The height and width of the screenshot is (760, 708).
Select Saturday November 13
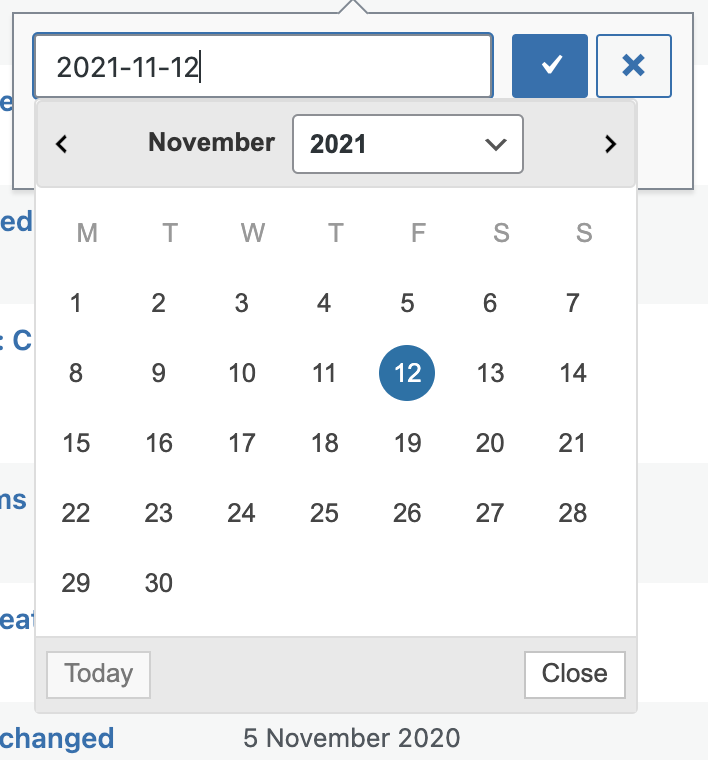pyautogui.click(x=490, y=373)
